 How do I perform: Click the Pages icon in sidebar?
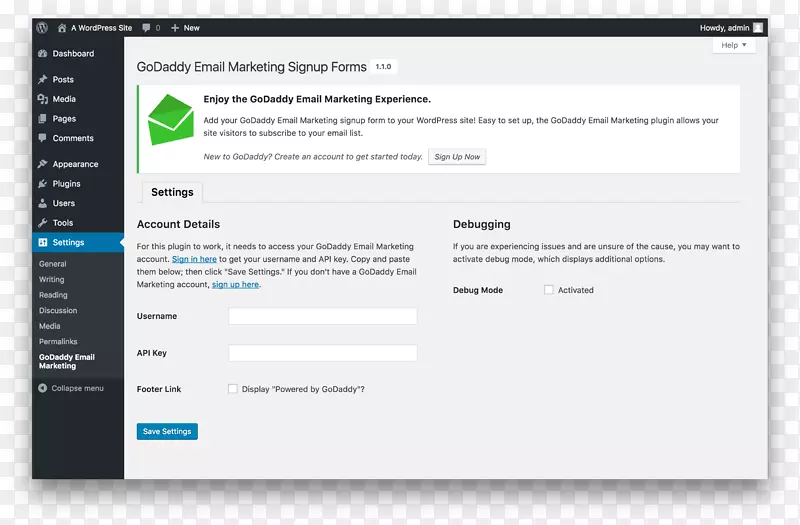(x=42, y=118)
